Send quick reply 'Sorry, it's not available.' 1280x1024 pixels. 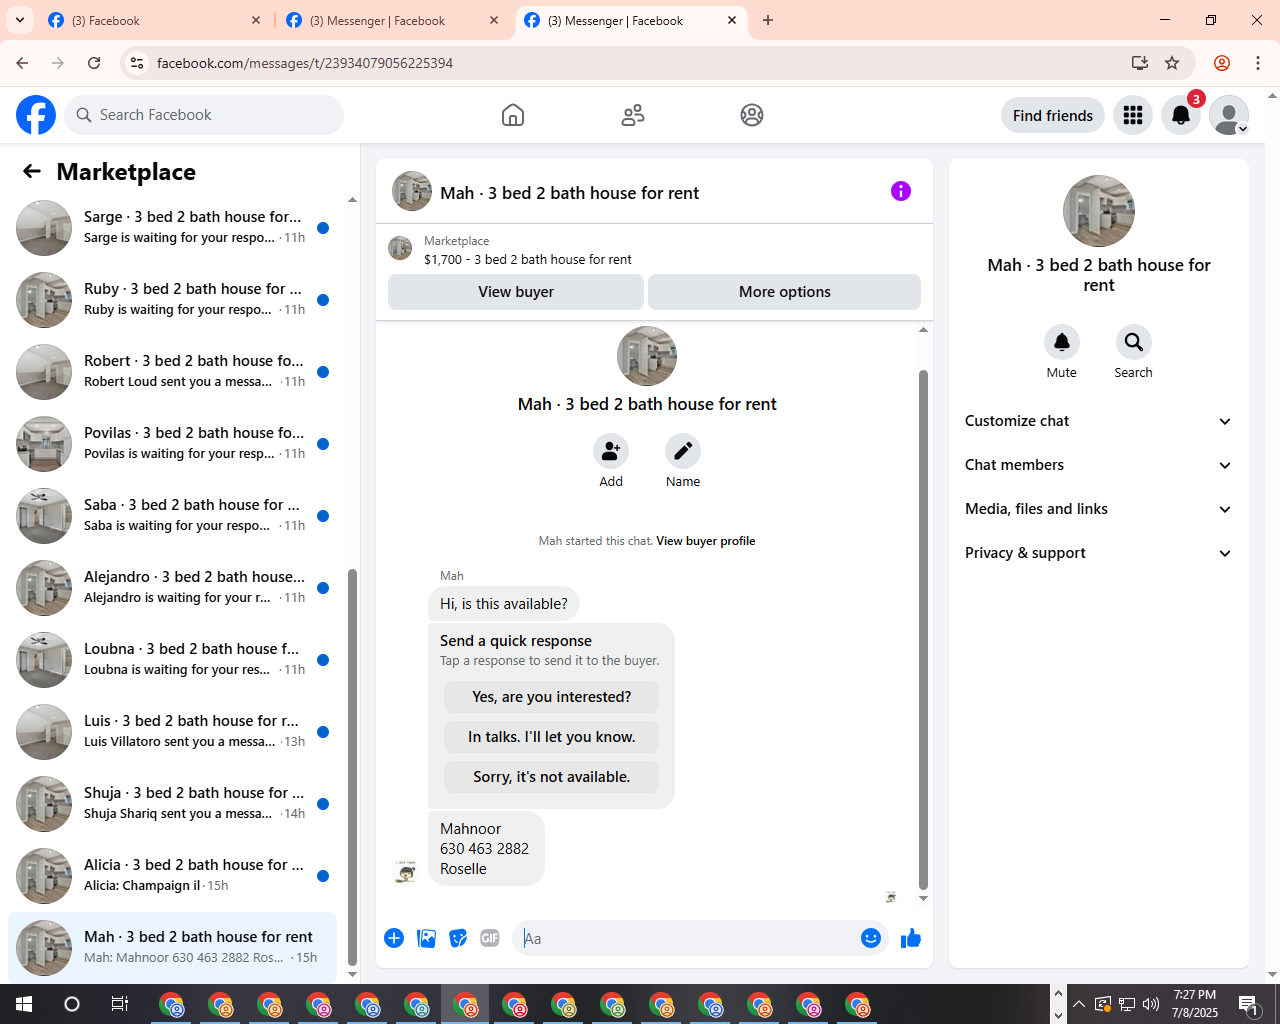(x=552, y=777)
